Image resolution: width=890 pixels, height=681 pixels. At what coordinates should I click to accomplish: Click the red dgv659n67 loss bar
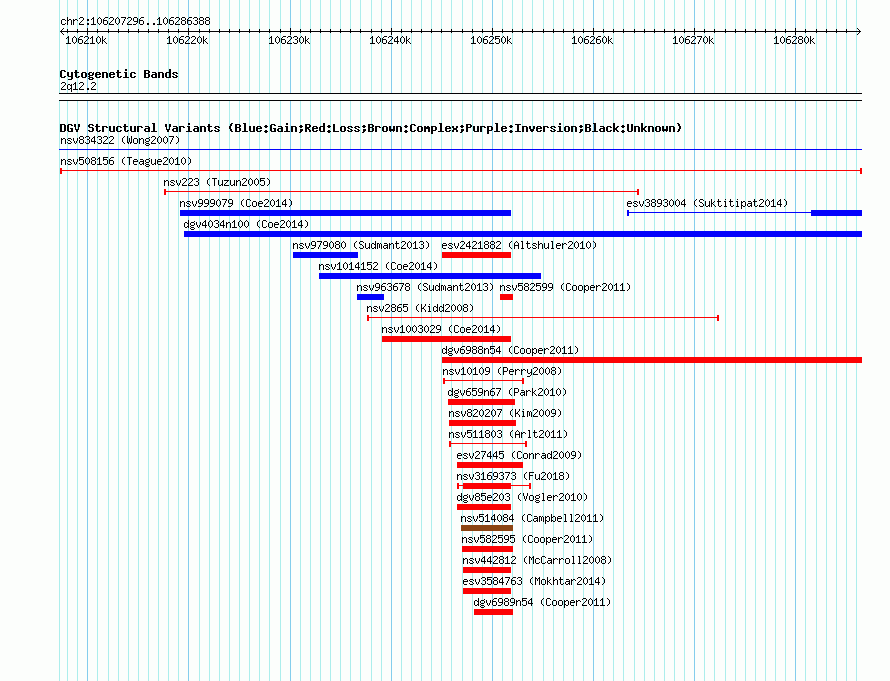point(481,402)
